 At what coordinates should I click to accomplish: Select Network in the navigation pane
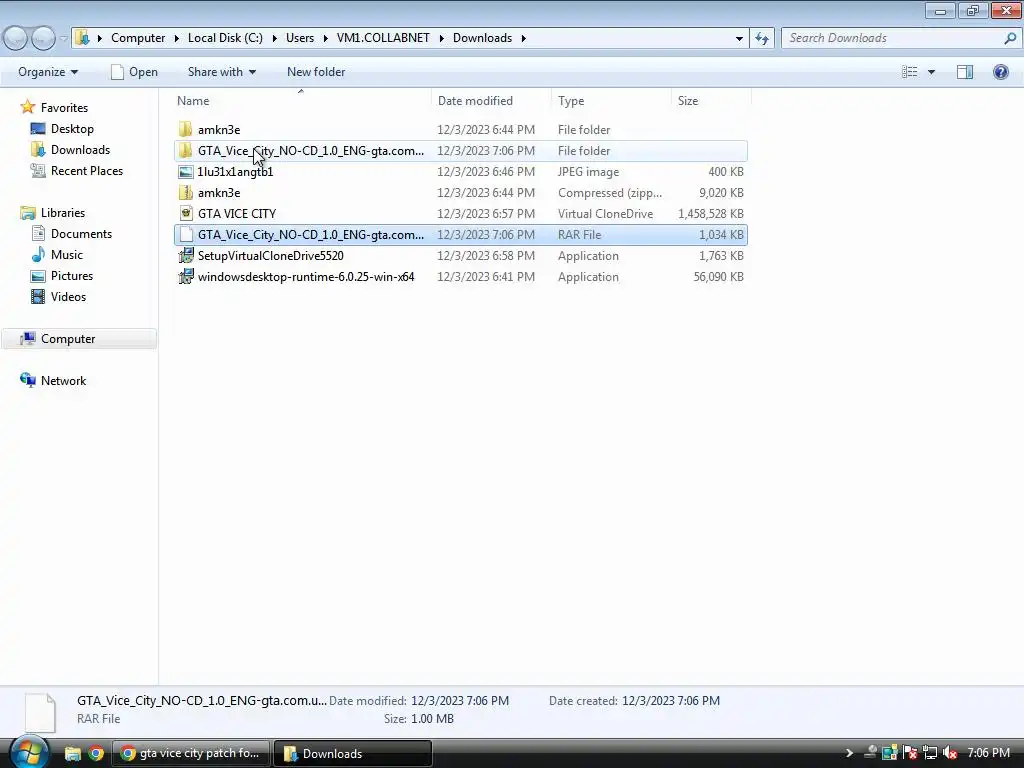tap(63, 381)
